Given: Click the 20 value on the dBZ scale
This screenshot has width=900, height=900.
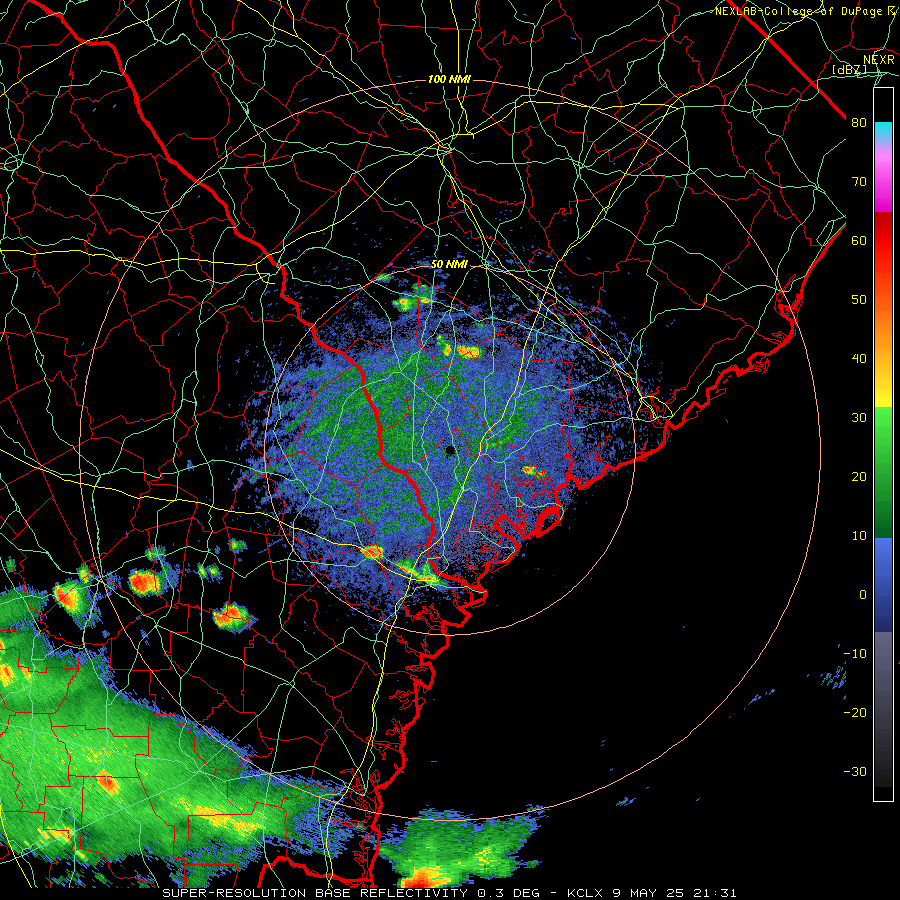Looking at the screenshot, I should coord(859,476).
